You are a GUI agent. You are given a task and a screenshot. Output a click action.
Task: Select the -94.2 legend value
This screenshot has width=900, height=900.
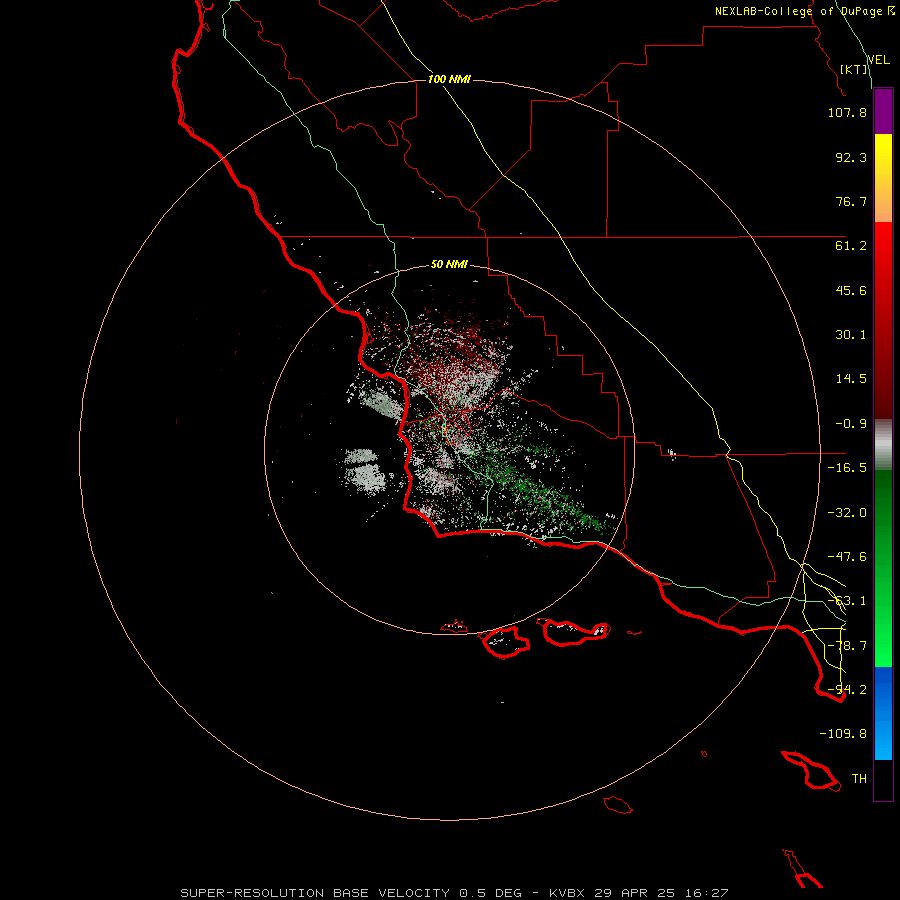(847, 690)
